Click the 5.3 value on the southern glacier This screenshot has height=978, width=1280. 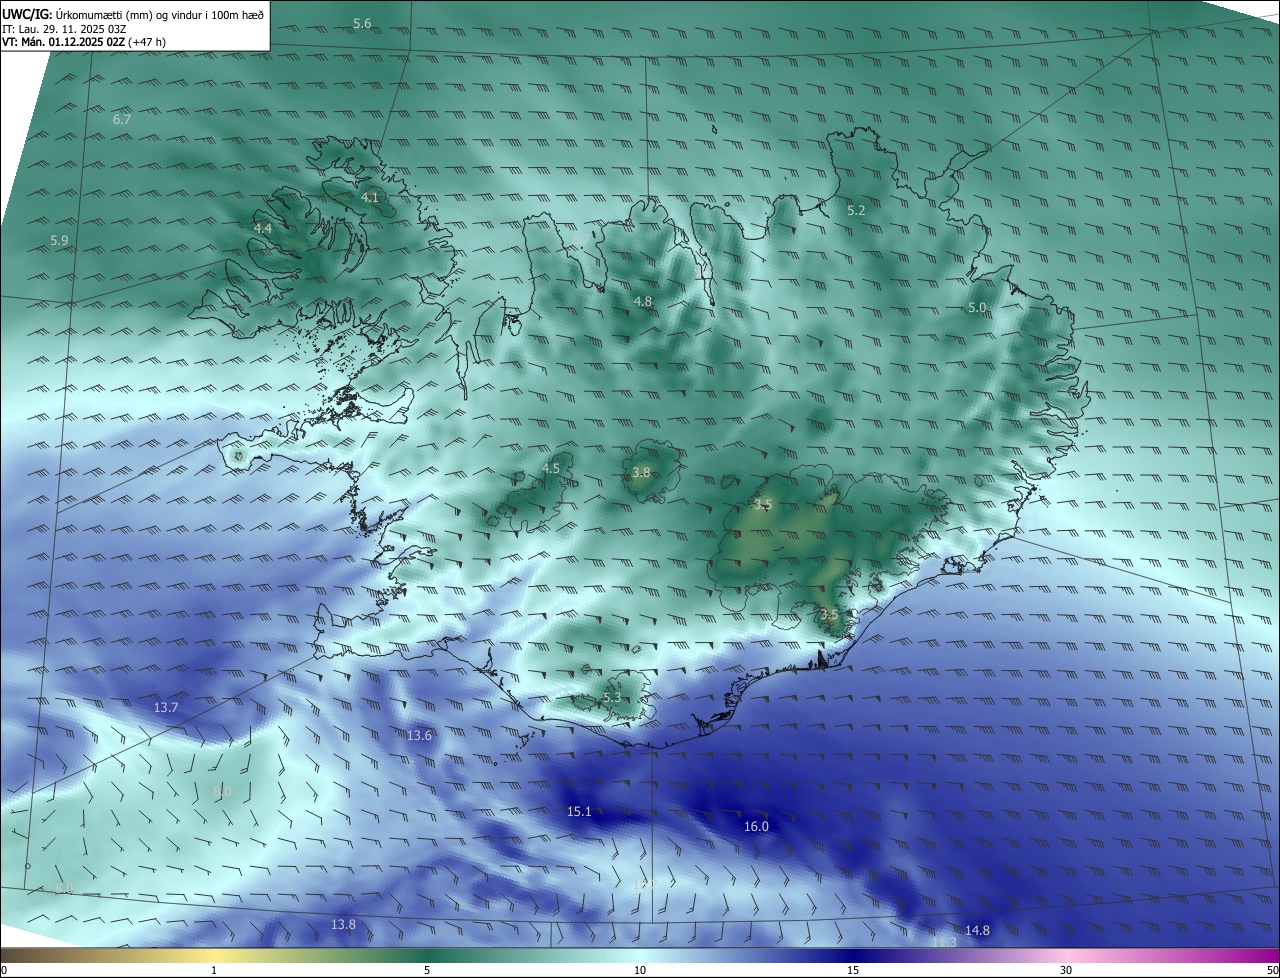tap(612, 698)
